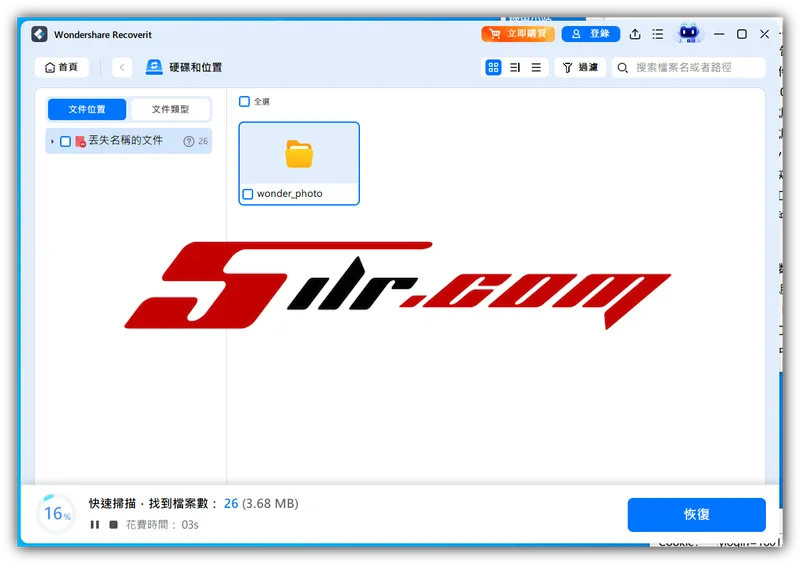This screenshot has width=800, height=564.
Task: Select the 文件位置 tab
Action: click(87, 109)
